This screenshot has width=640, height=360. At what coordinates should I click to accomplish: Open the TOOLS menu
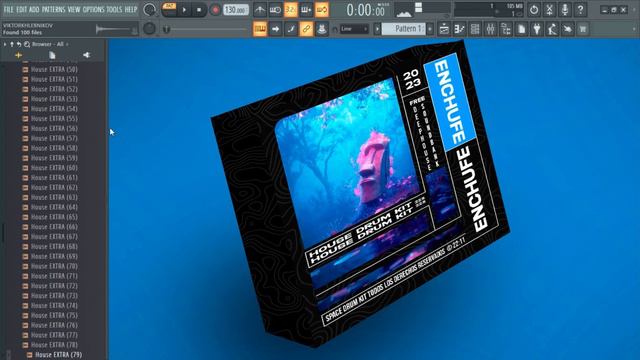point(114,9)
